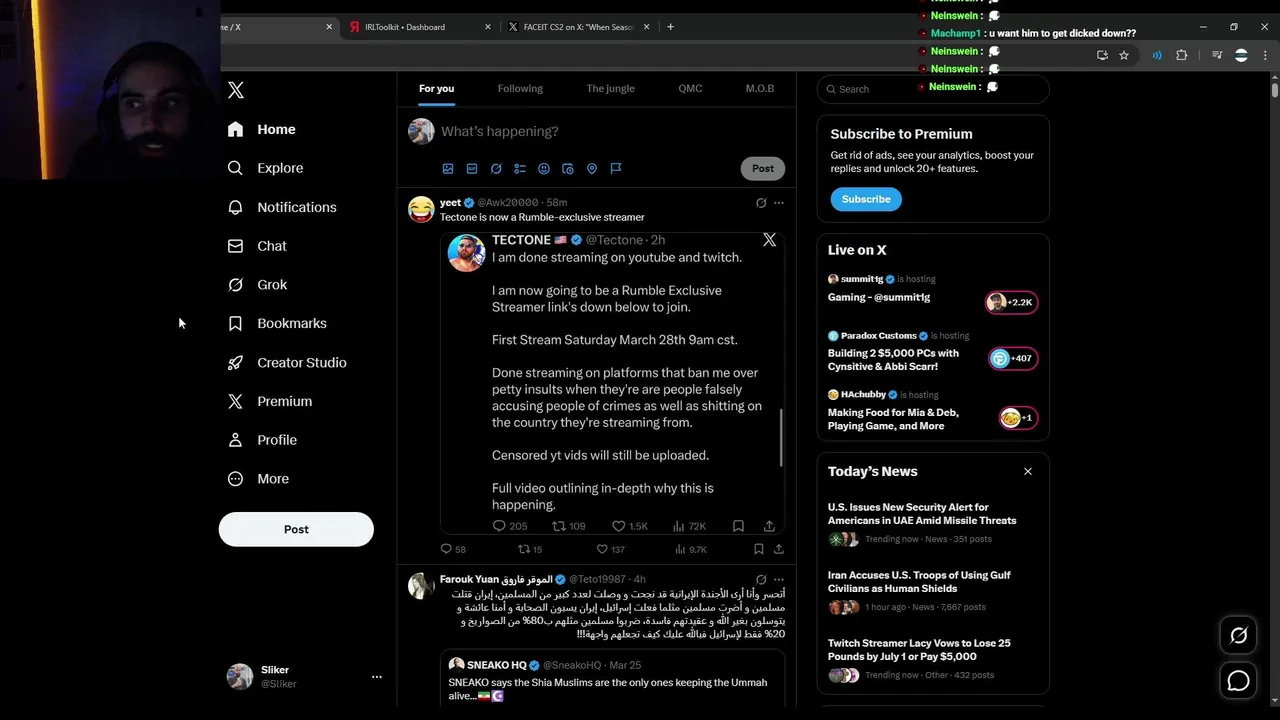
Task: Click Grok enhance icon in composer
Action: tap(496, 169)
